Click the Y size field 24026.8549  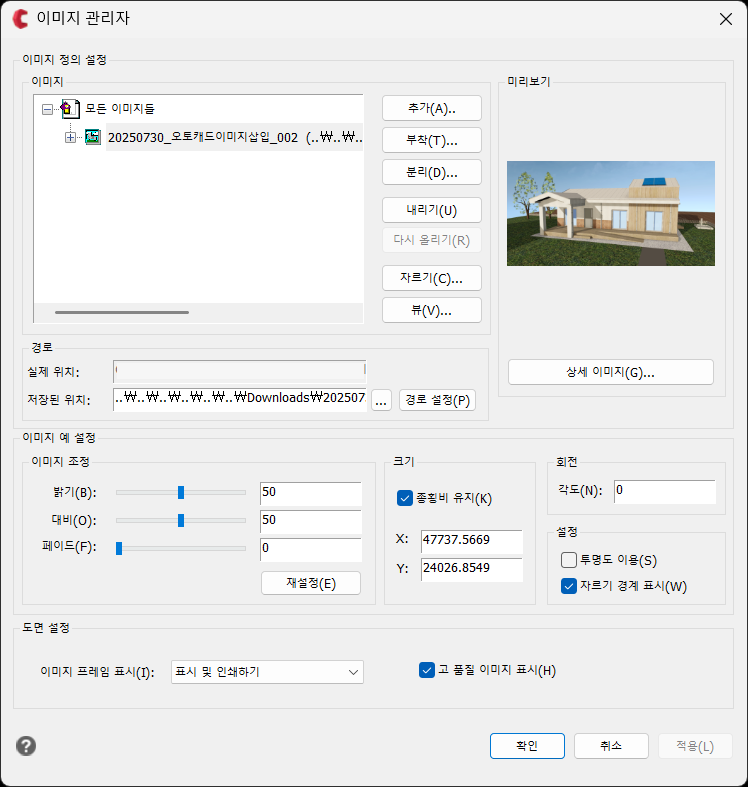(472, 569)
